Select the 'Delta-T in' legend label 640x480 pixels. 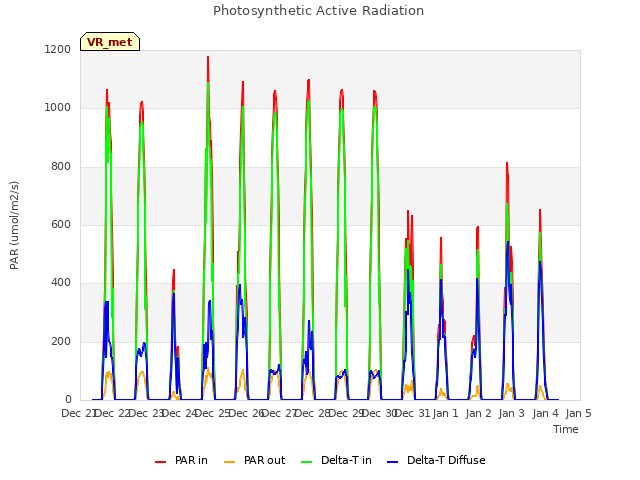pyautogui.click(x=346, y=460)
